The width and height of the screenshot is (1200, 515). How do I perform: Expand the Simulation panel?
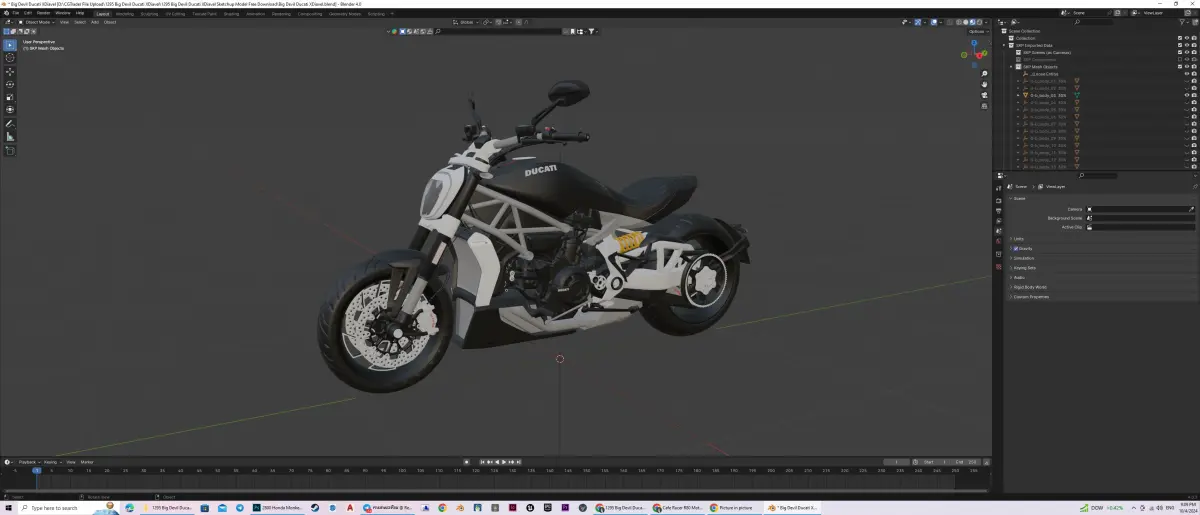pyautogui.click(x=1024, y=258)
